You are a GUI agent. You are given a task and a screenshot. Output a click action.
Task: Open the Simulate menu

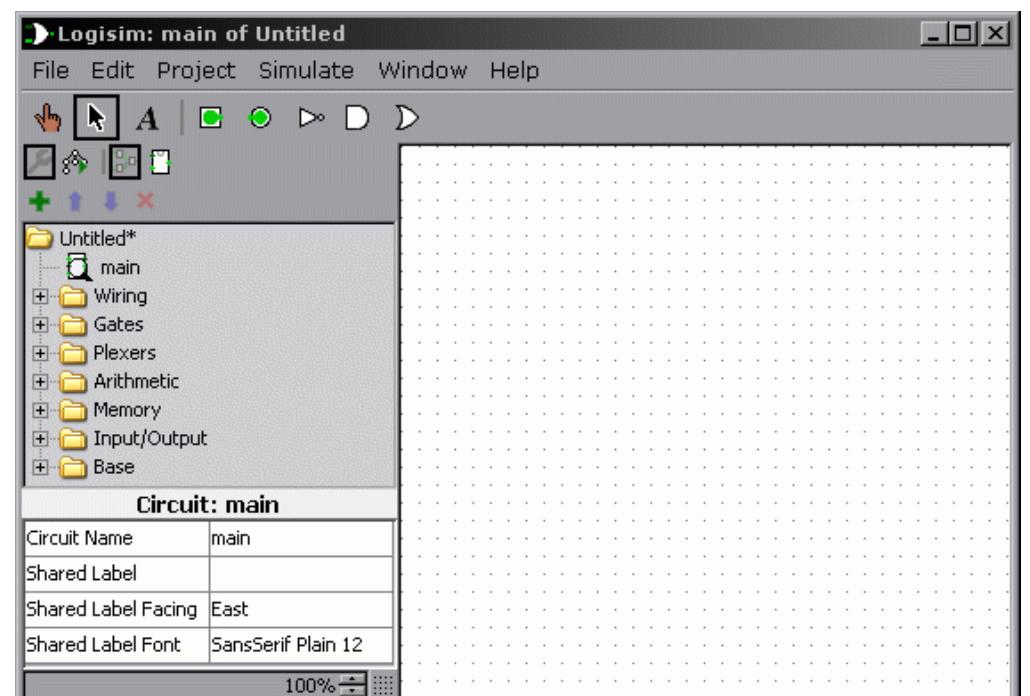click(x=306, y=70)
